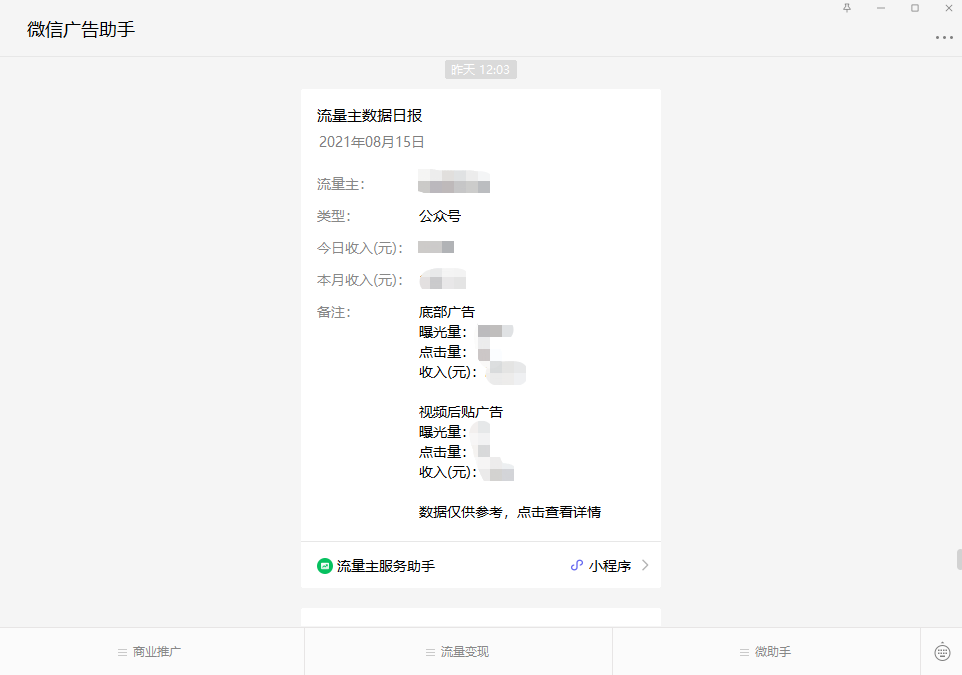962x675 pixels.
Task: Pin the chat window on top
Action: [x=847, y=8]
